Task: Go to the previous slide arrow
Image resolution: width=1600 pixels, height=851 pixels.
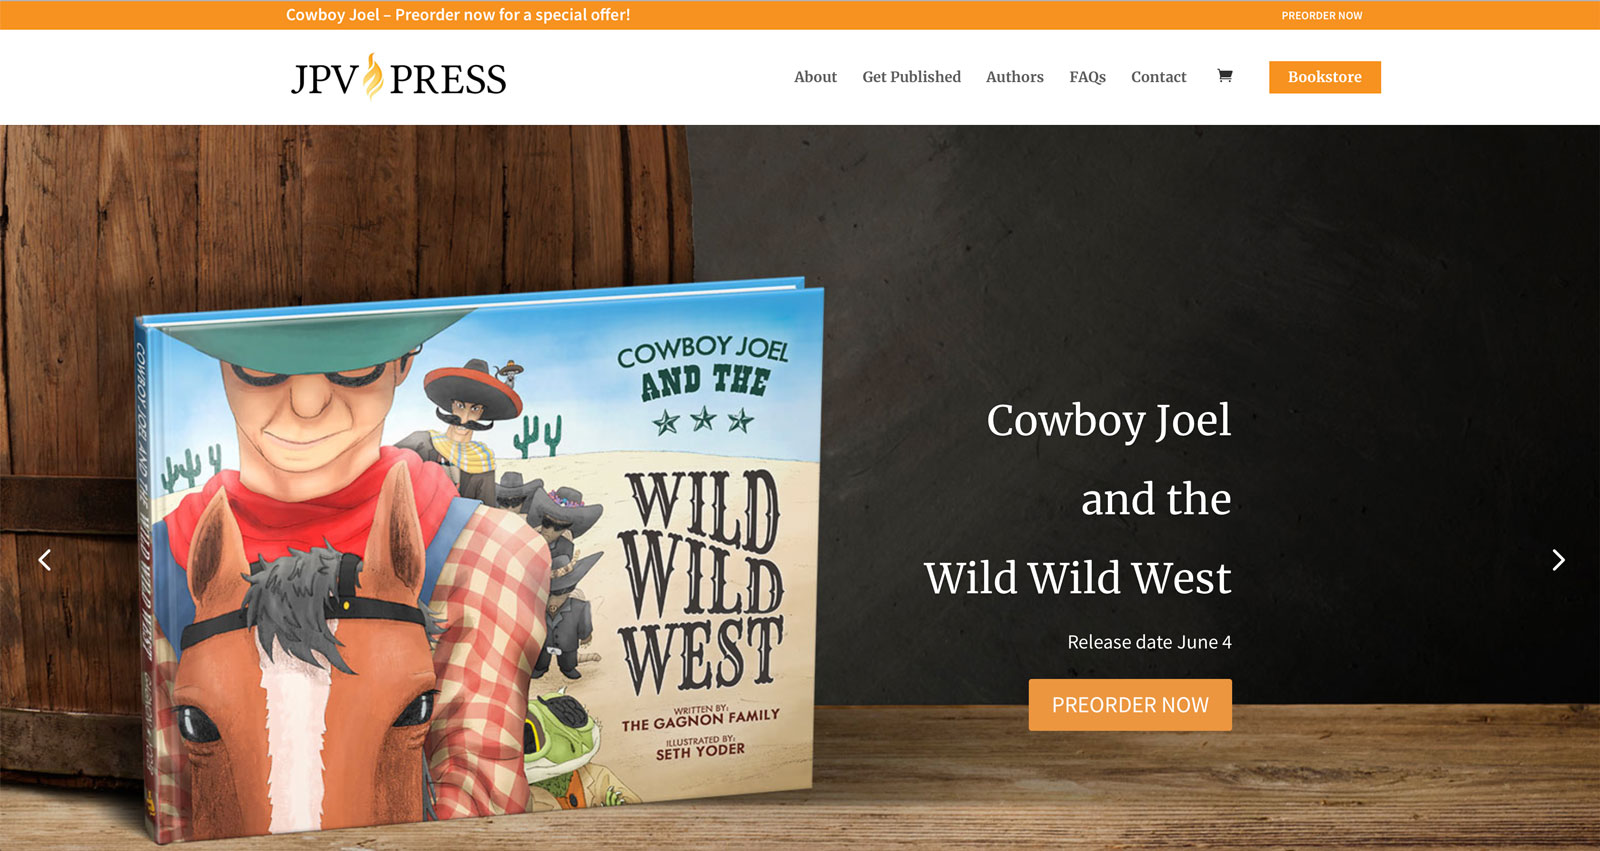Action: (45, 560)
